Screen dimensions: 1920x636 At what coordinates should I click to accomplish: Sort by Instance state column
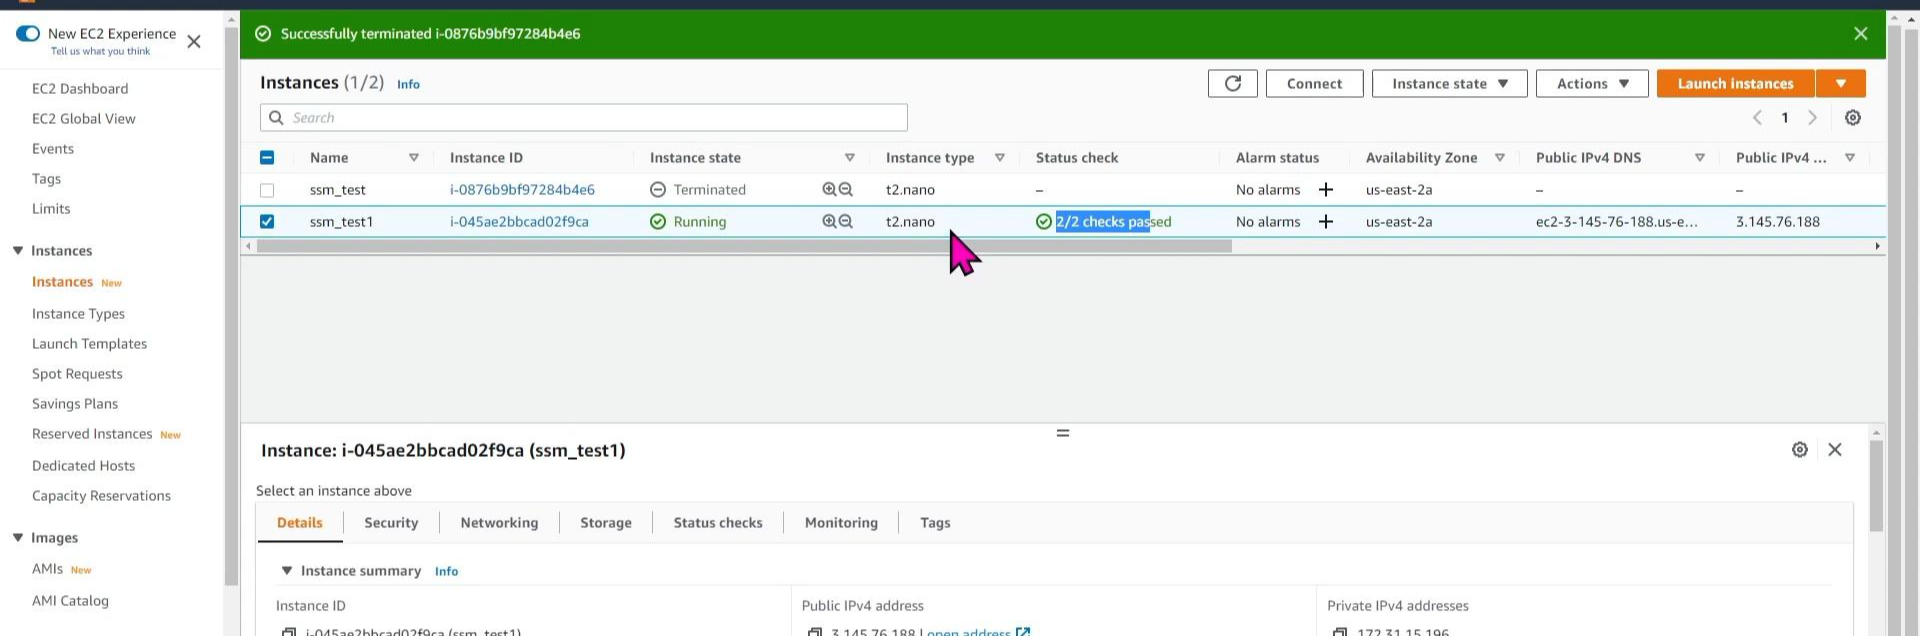pyautogui.click(x=849, y=158)
